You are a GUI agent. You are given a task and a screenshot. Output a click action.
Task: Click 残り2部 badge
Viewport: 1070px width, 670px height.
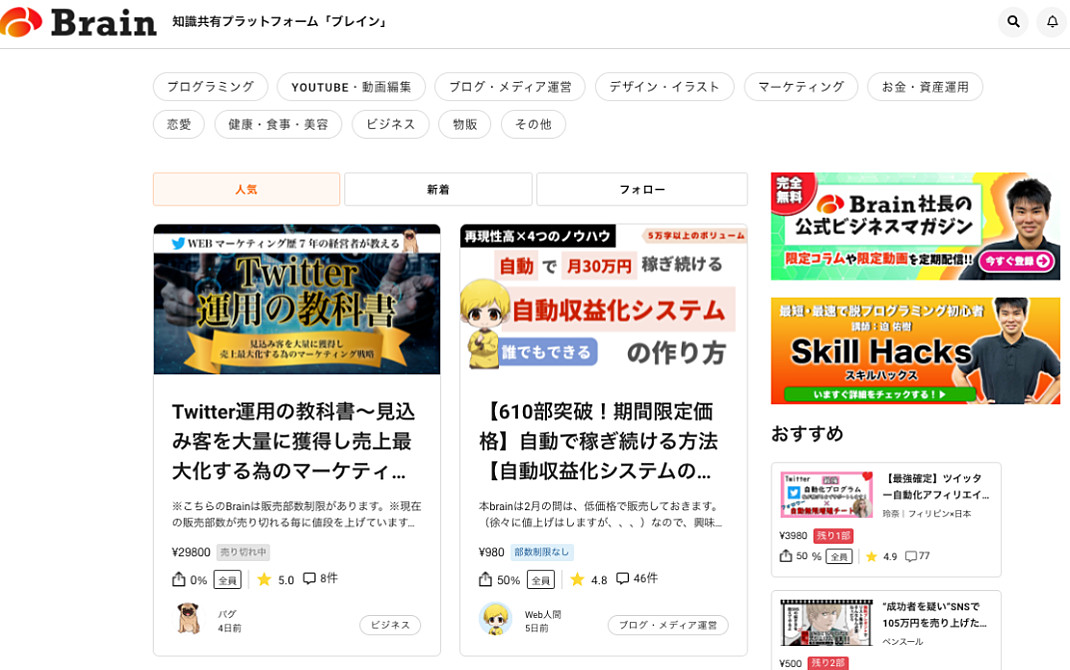coord(828,663)
